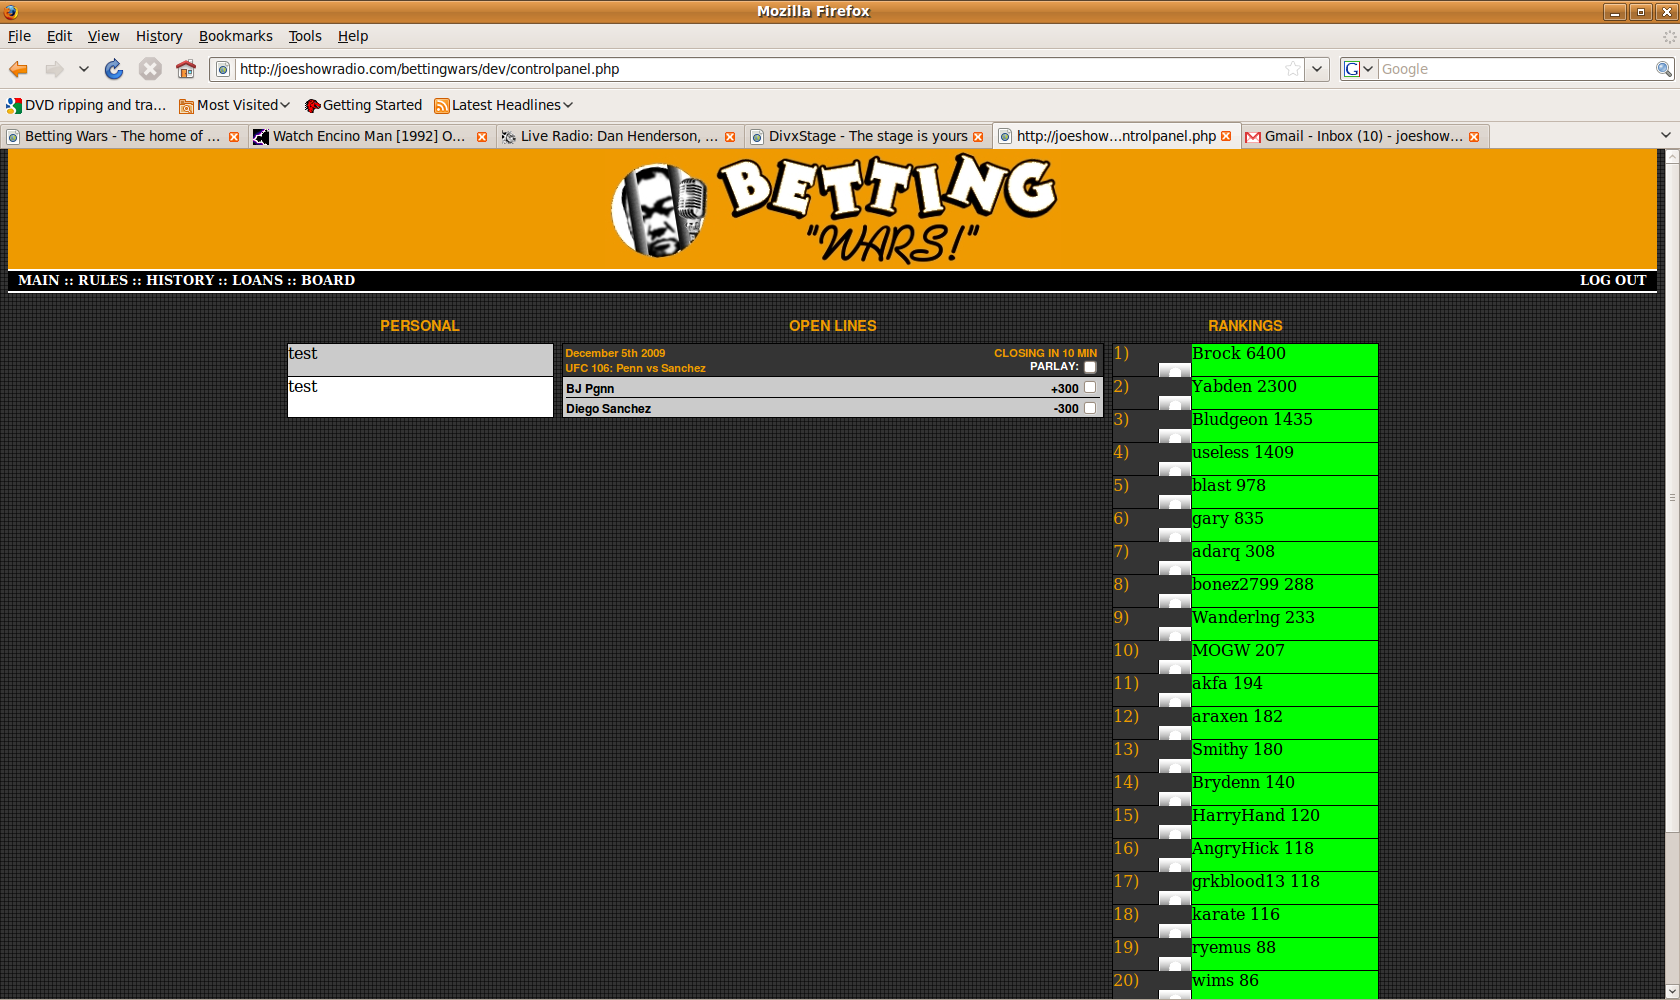
Task: Open the BOARD page link
Action: pyautogui.click(x=328, y=280)
